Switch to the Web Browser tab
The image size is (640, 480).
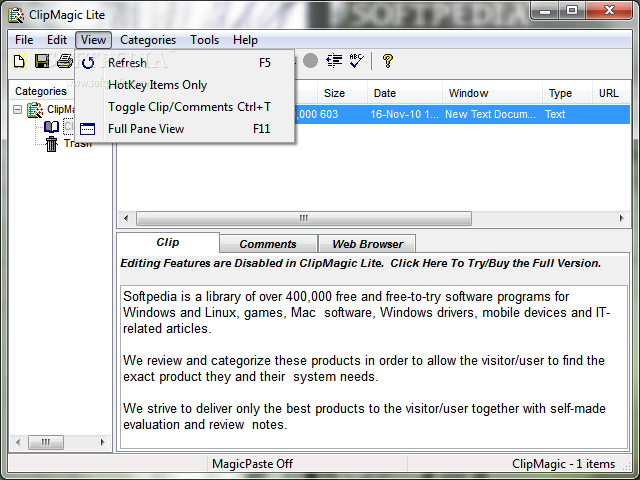367,244
